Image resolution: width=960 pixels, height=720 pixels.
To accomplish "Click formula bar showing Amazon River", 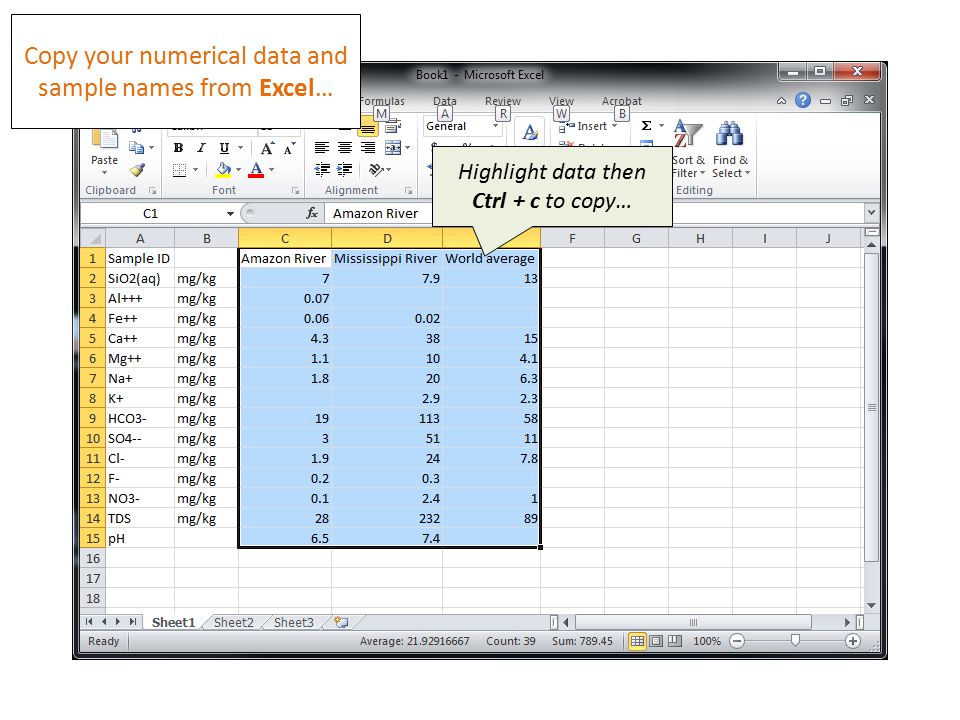I will point(593,214).
